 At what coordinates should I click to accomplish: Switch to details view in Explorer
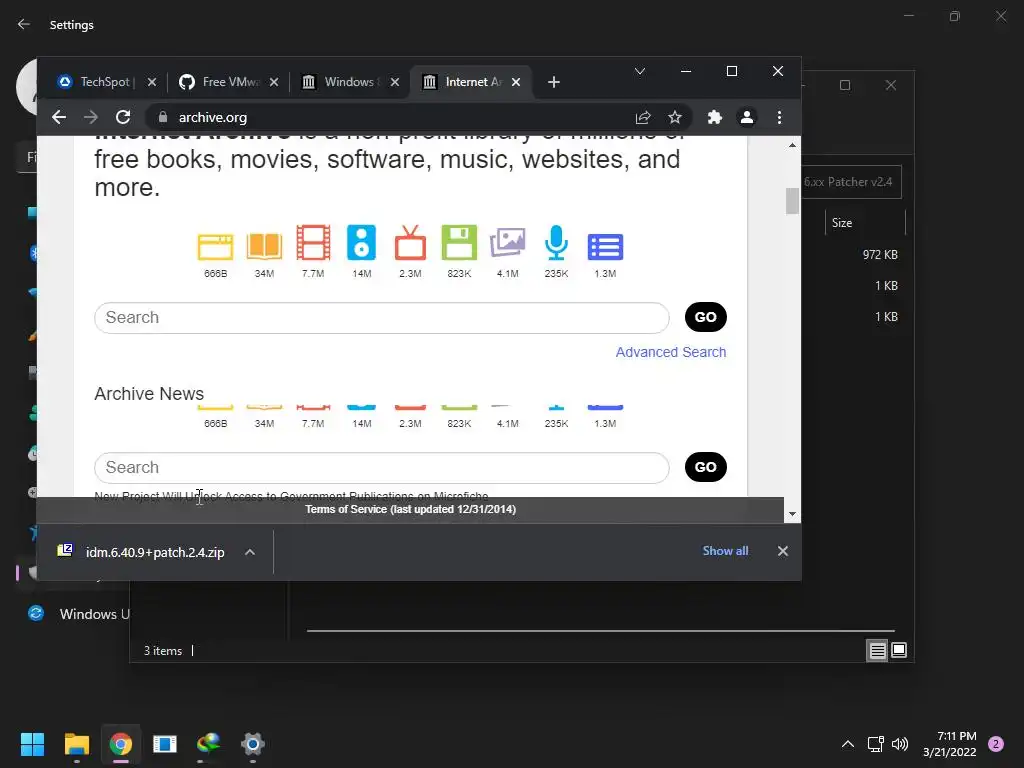click(877, 650)
